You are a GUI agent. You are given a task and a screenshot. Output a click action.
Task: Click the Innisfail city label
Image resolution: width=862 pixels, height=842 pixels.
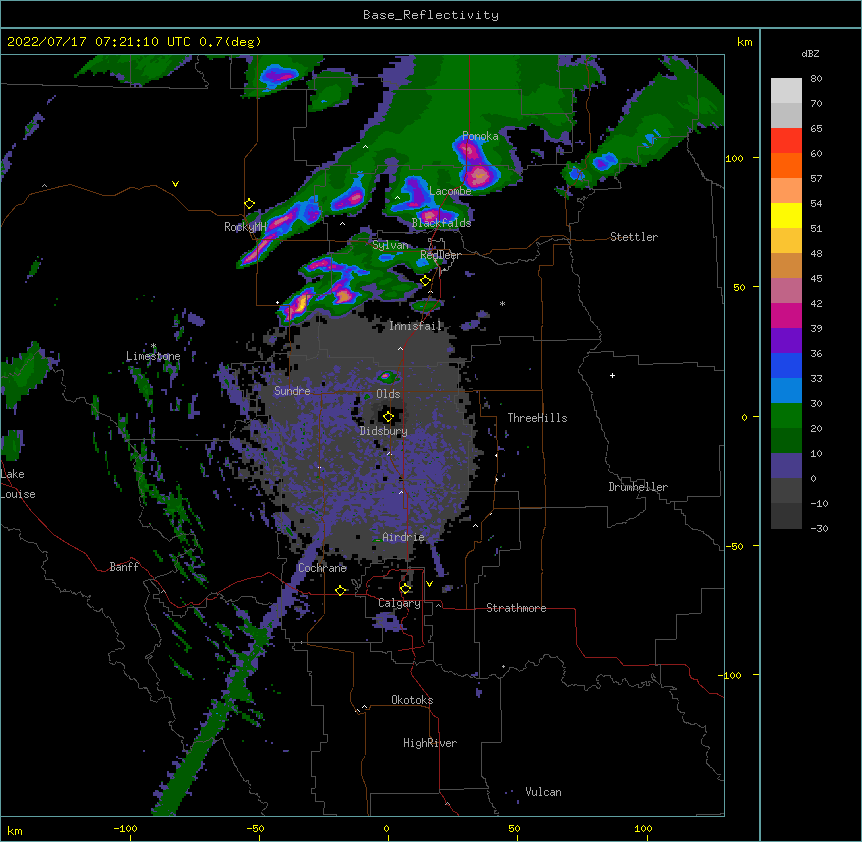(x=415, y=326)
